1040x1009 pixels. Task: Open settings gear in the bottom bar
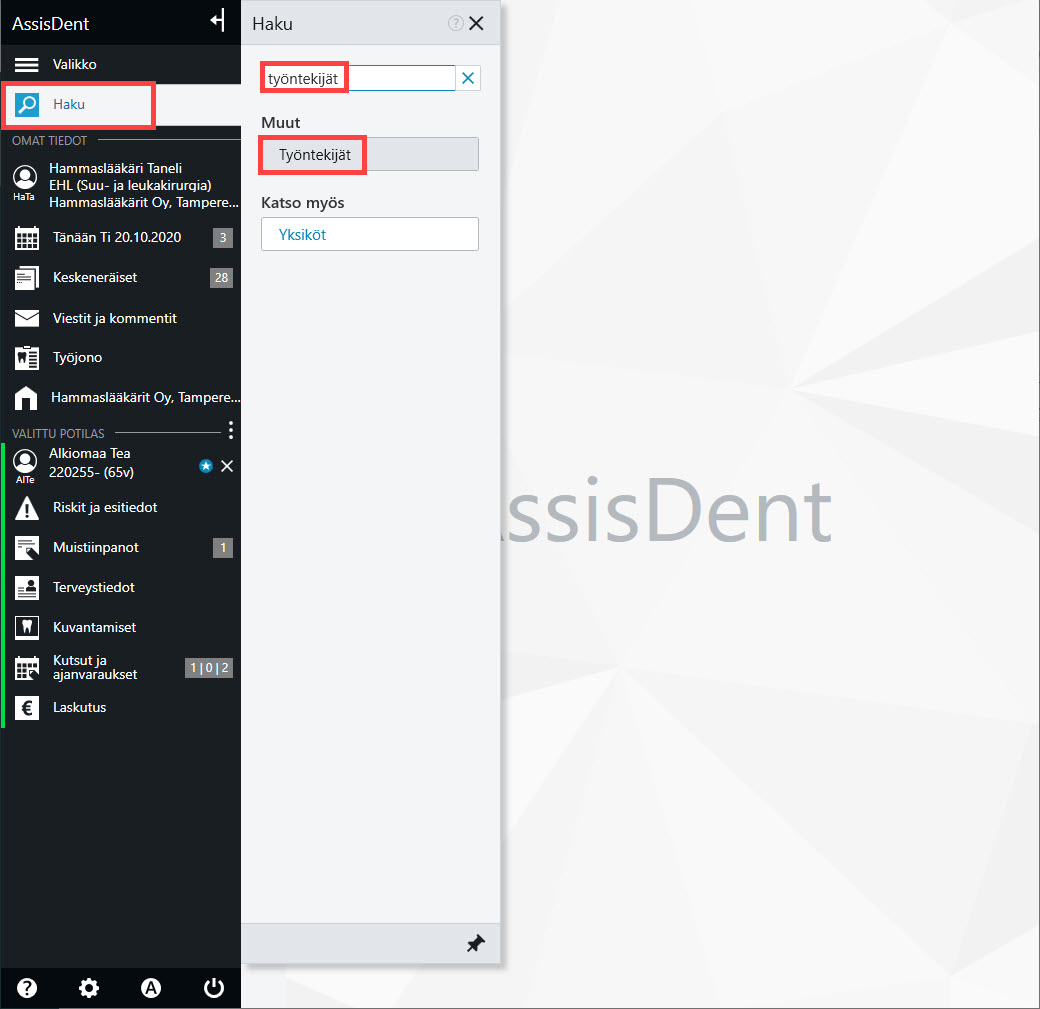click(x=88, y=988)
